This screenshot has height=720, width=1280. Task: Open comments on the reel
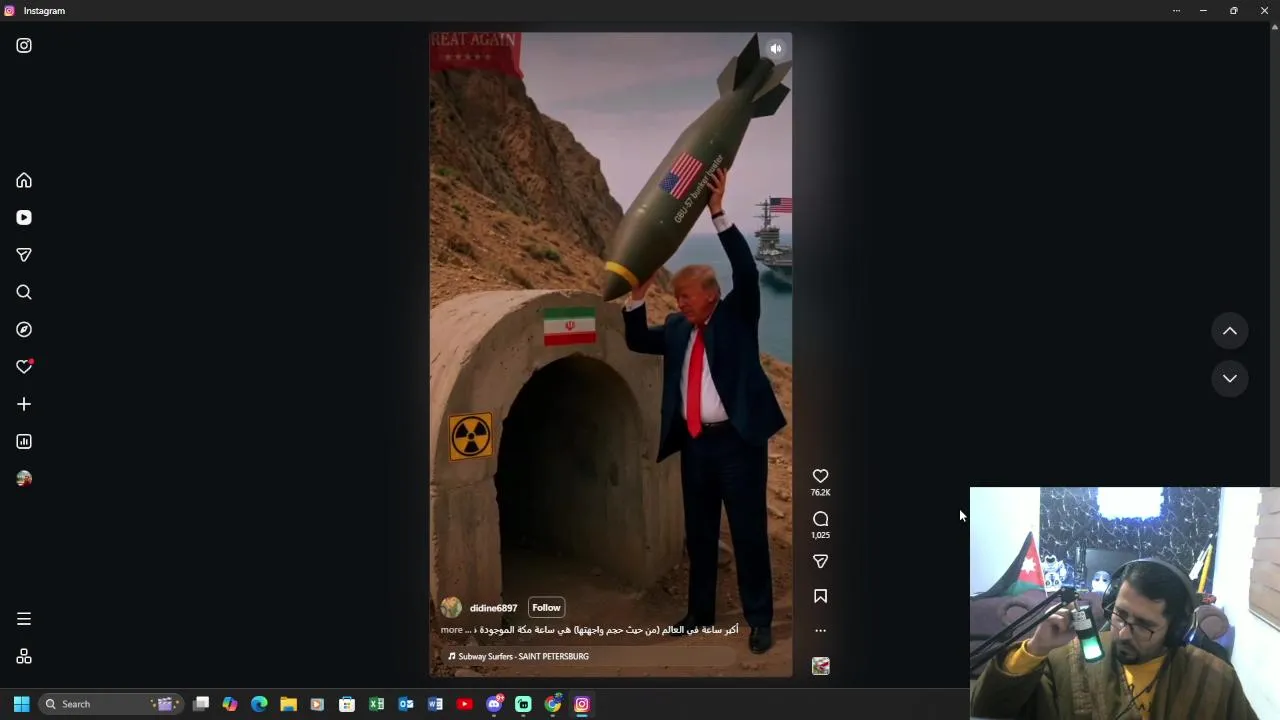[820, 519]
